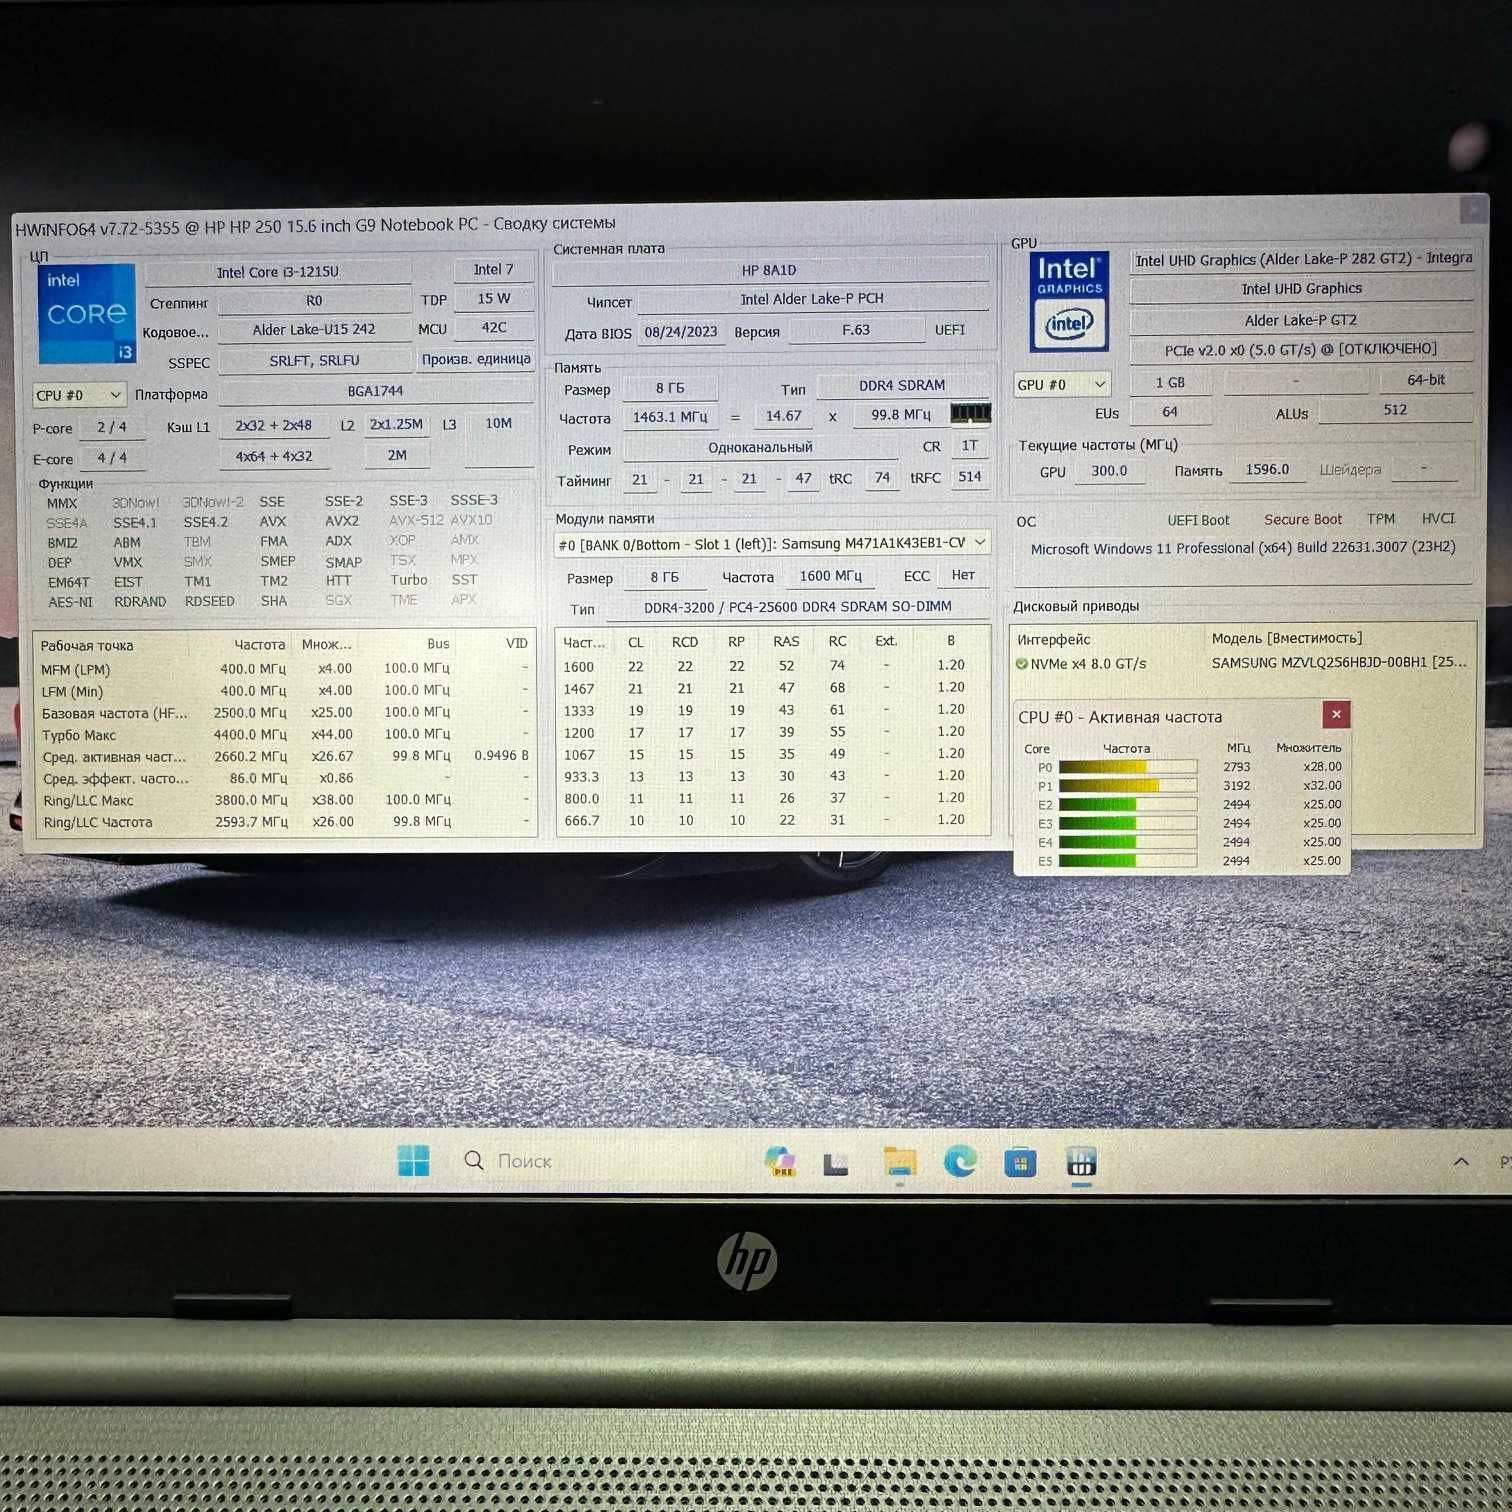Image resolution: width=1512 pixels, height=1512 pixels.
Task: Open Microsoft Store from the taskbar
Action: (x=1020, y=1163)
